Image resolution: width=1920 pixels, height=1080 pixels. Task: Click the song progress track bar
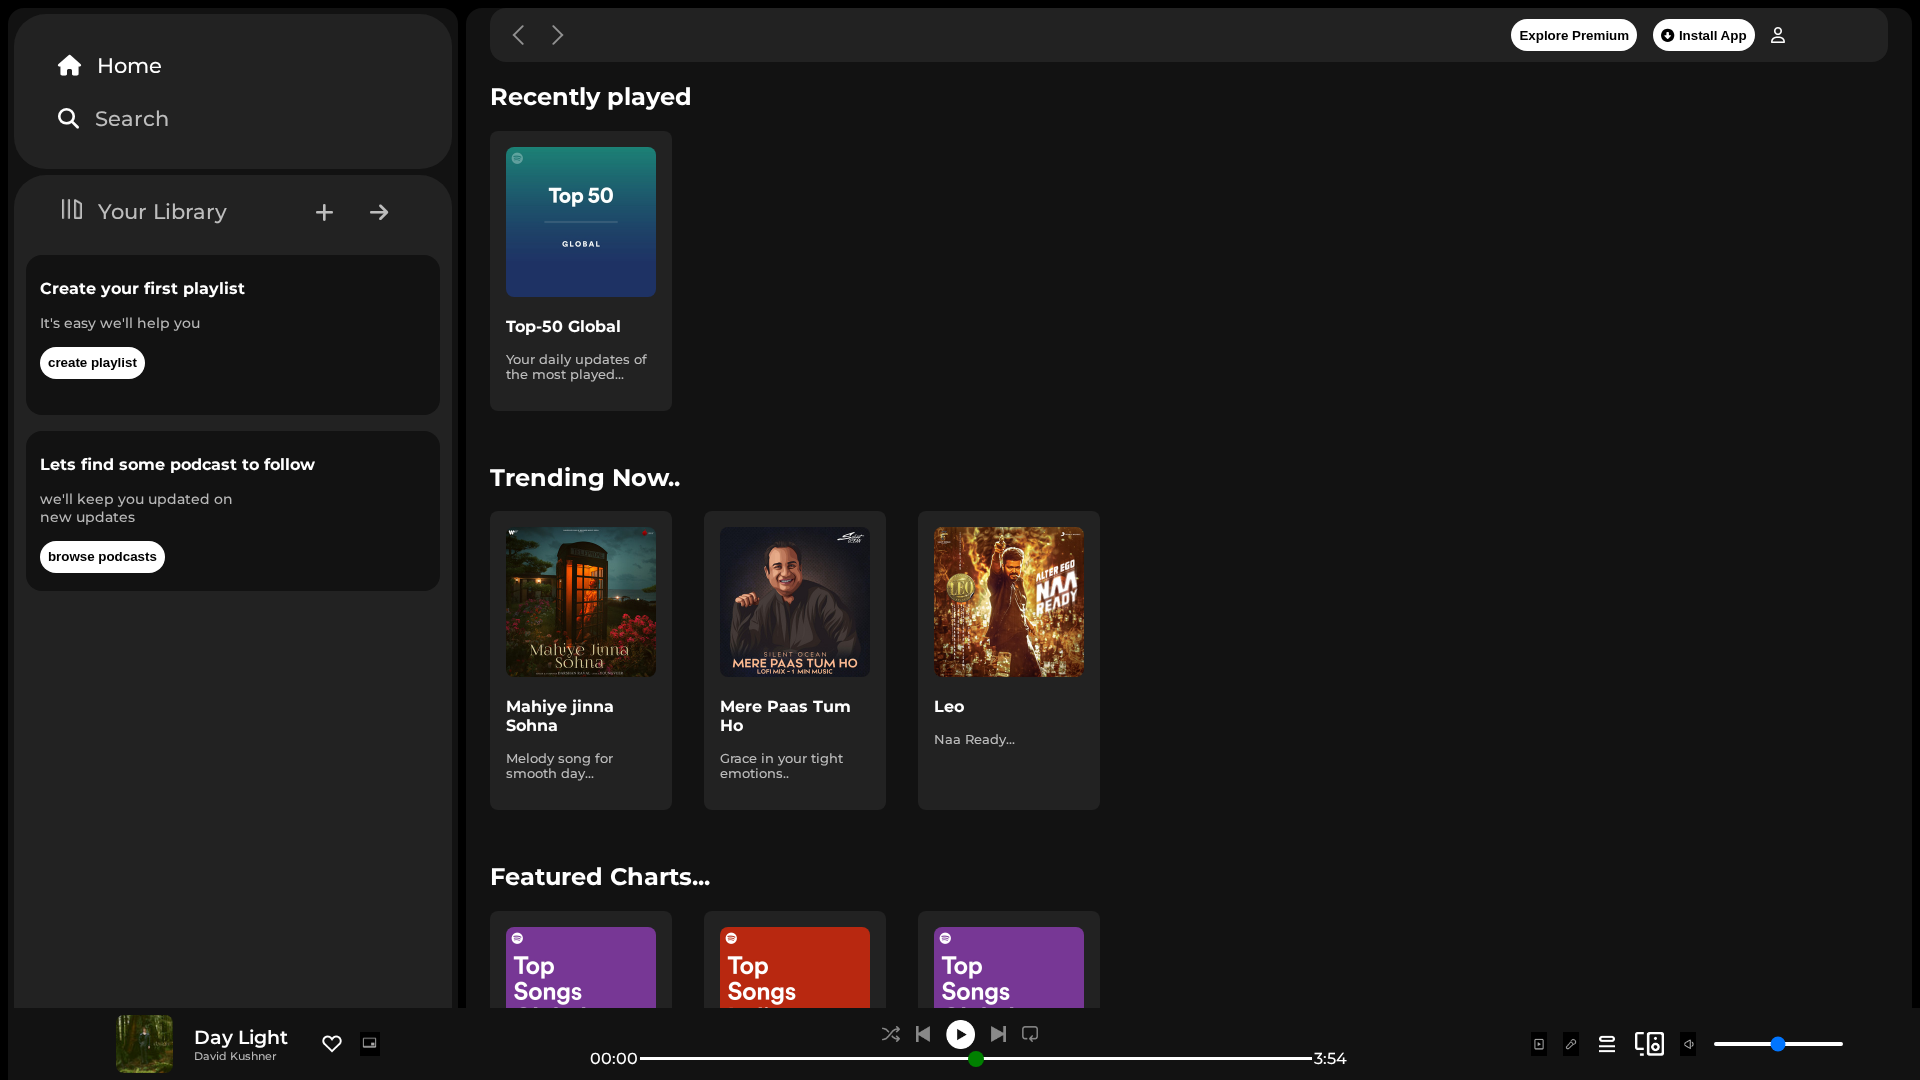[x=976, y=1058]
